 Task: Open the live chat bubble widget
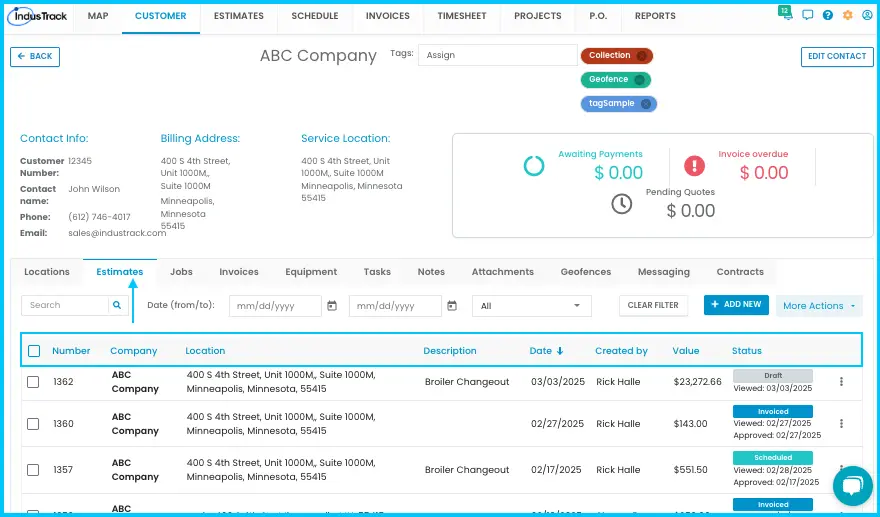(852, 486)
